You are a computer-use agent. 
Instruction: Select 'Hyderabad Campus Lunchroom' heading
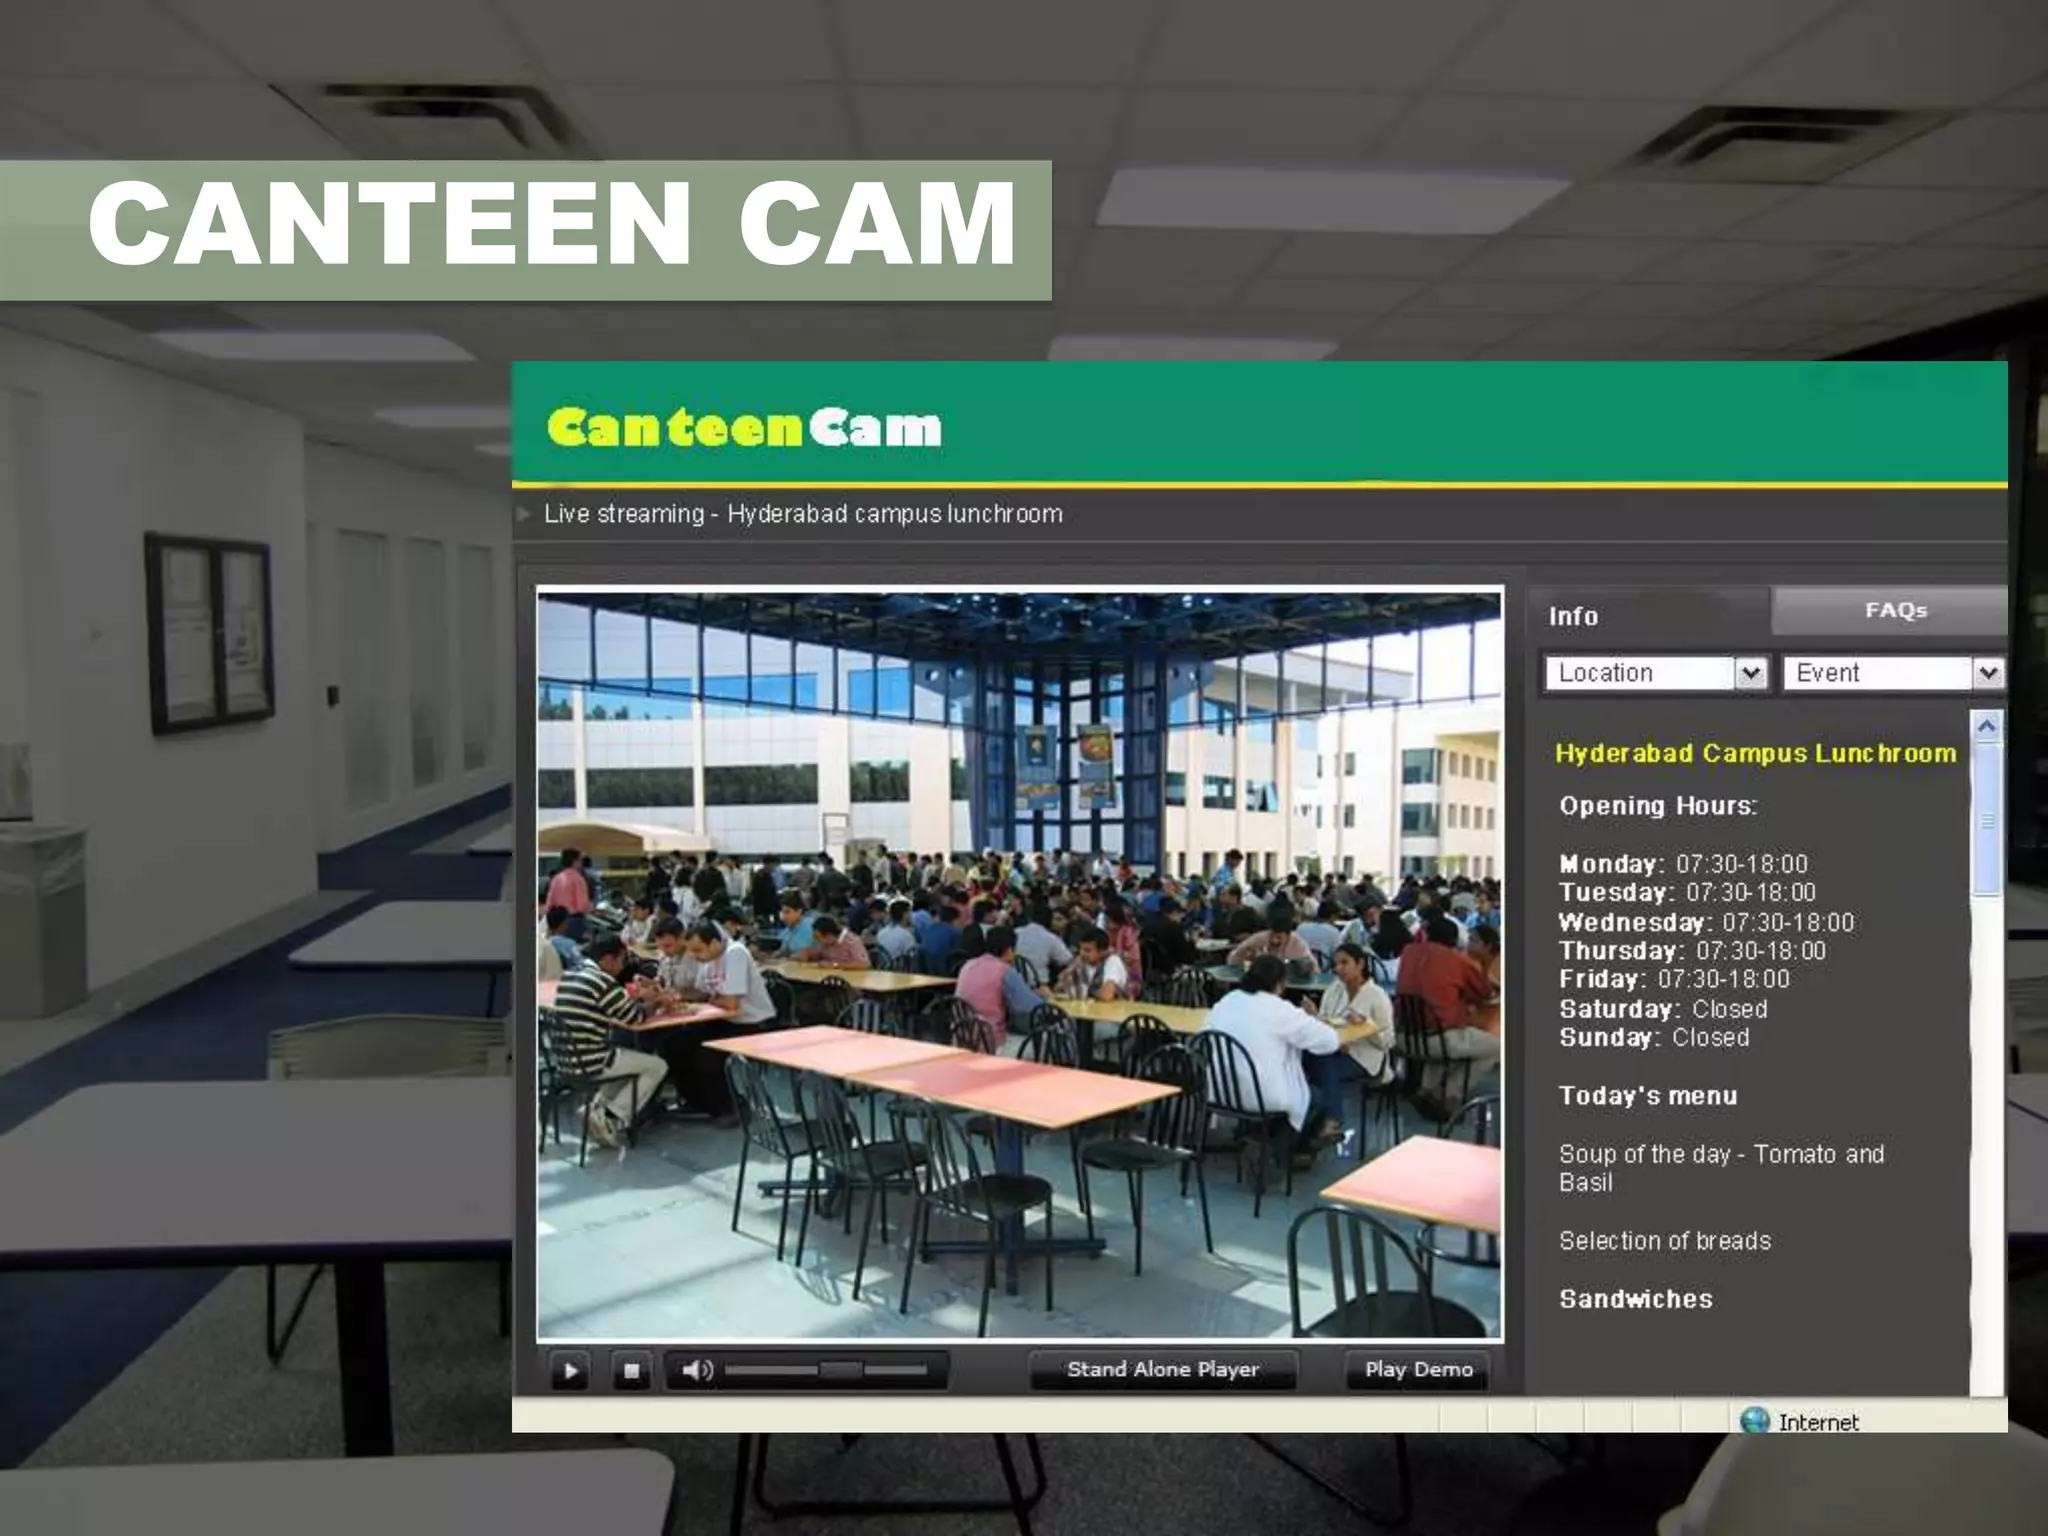coord(1755,753)
